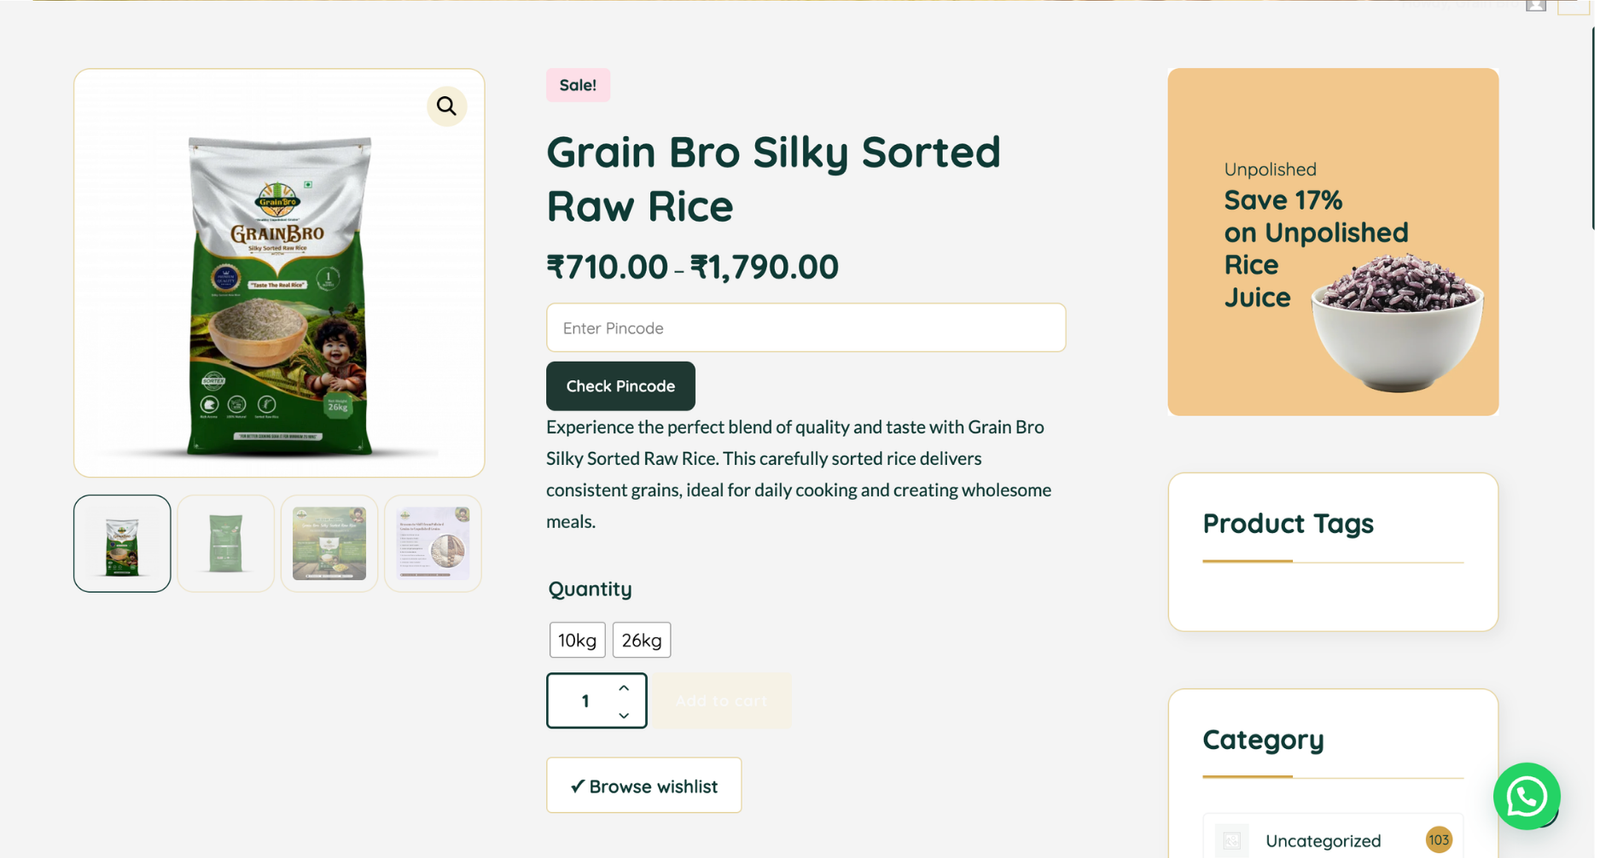Screen dimensions: 1600x858
Task: Click the Enter Pincode input field
Action: click(805, 328)
